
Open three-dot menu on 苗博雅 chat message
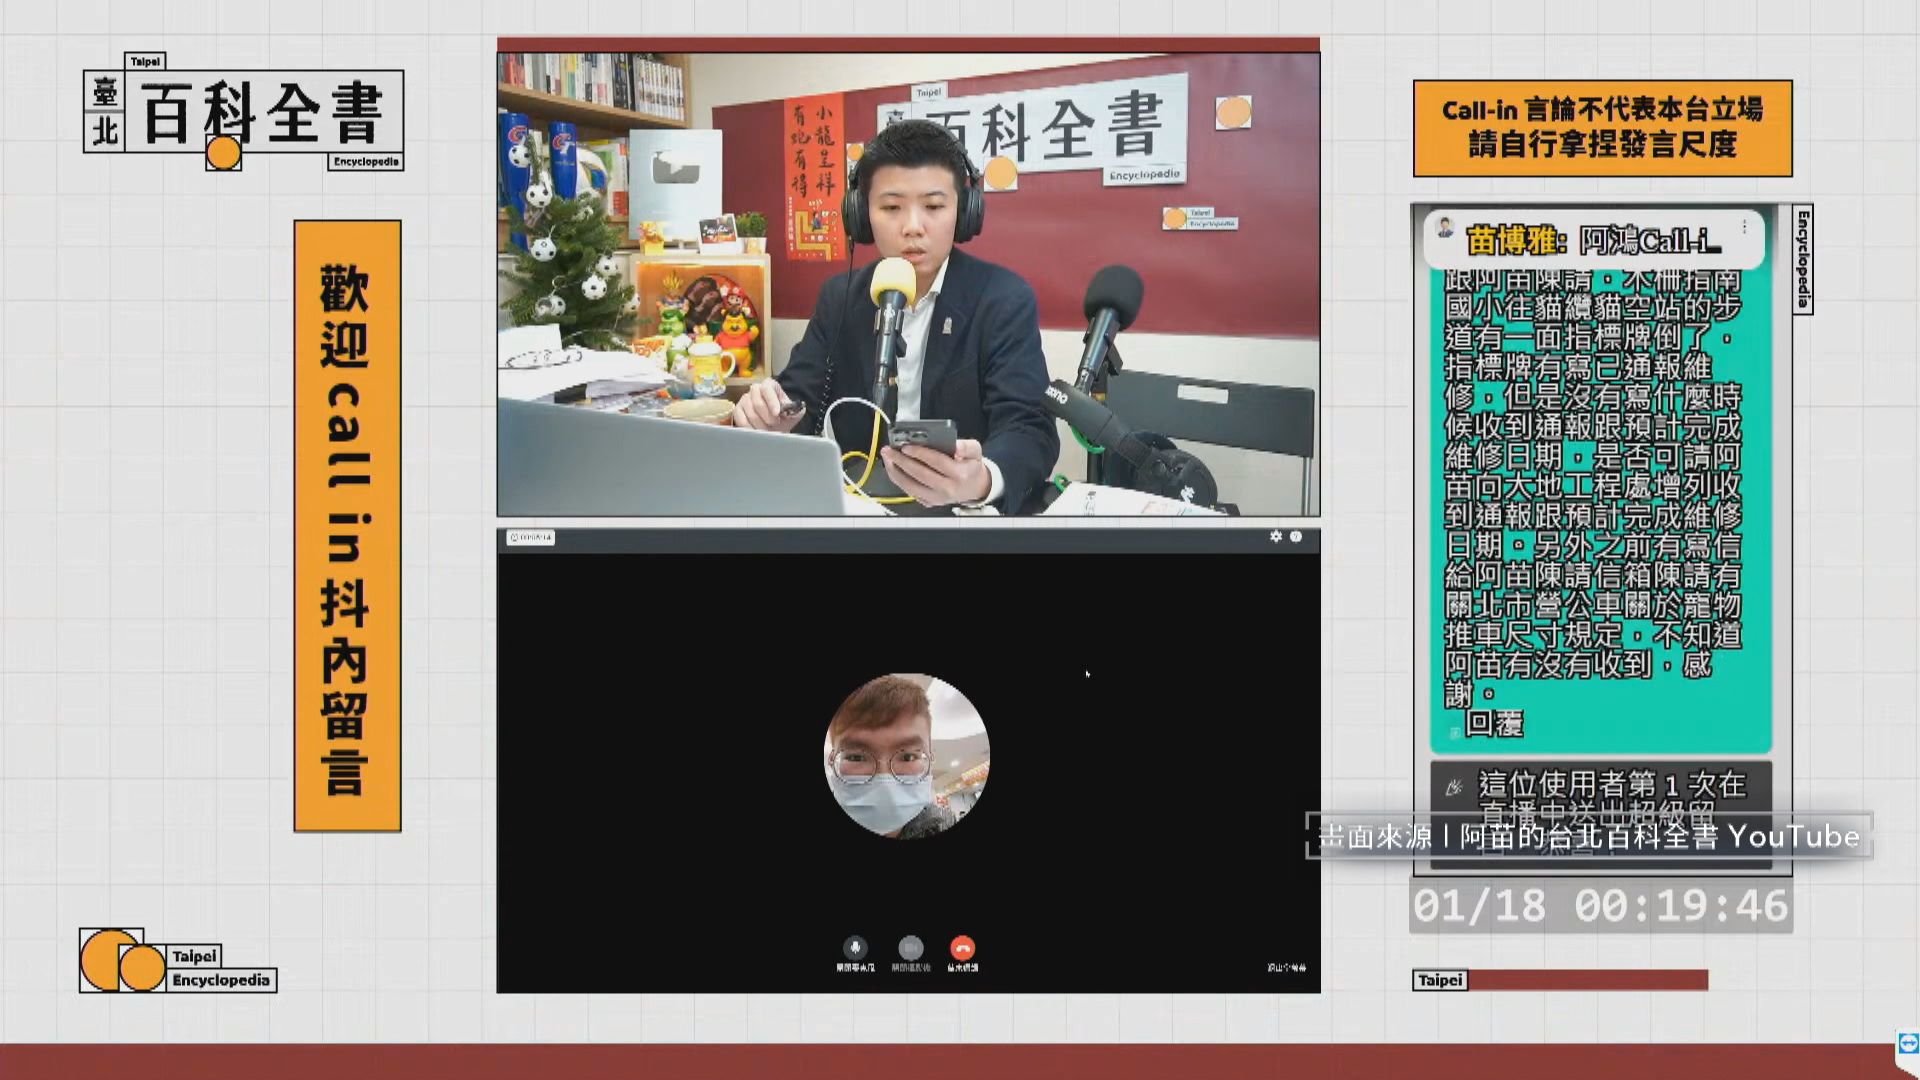click(x=1745, y=227)
